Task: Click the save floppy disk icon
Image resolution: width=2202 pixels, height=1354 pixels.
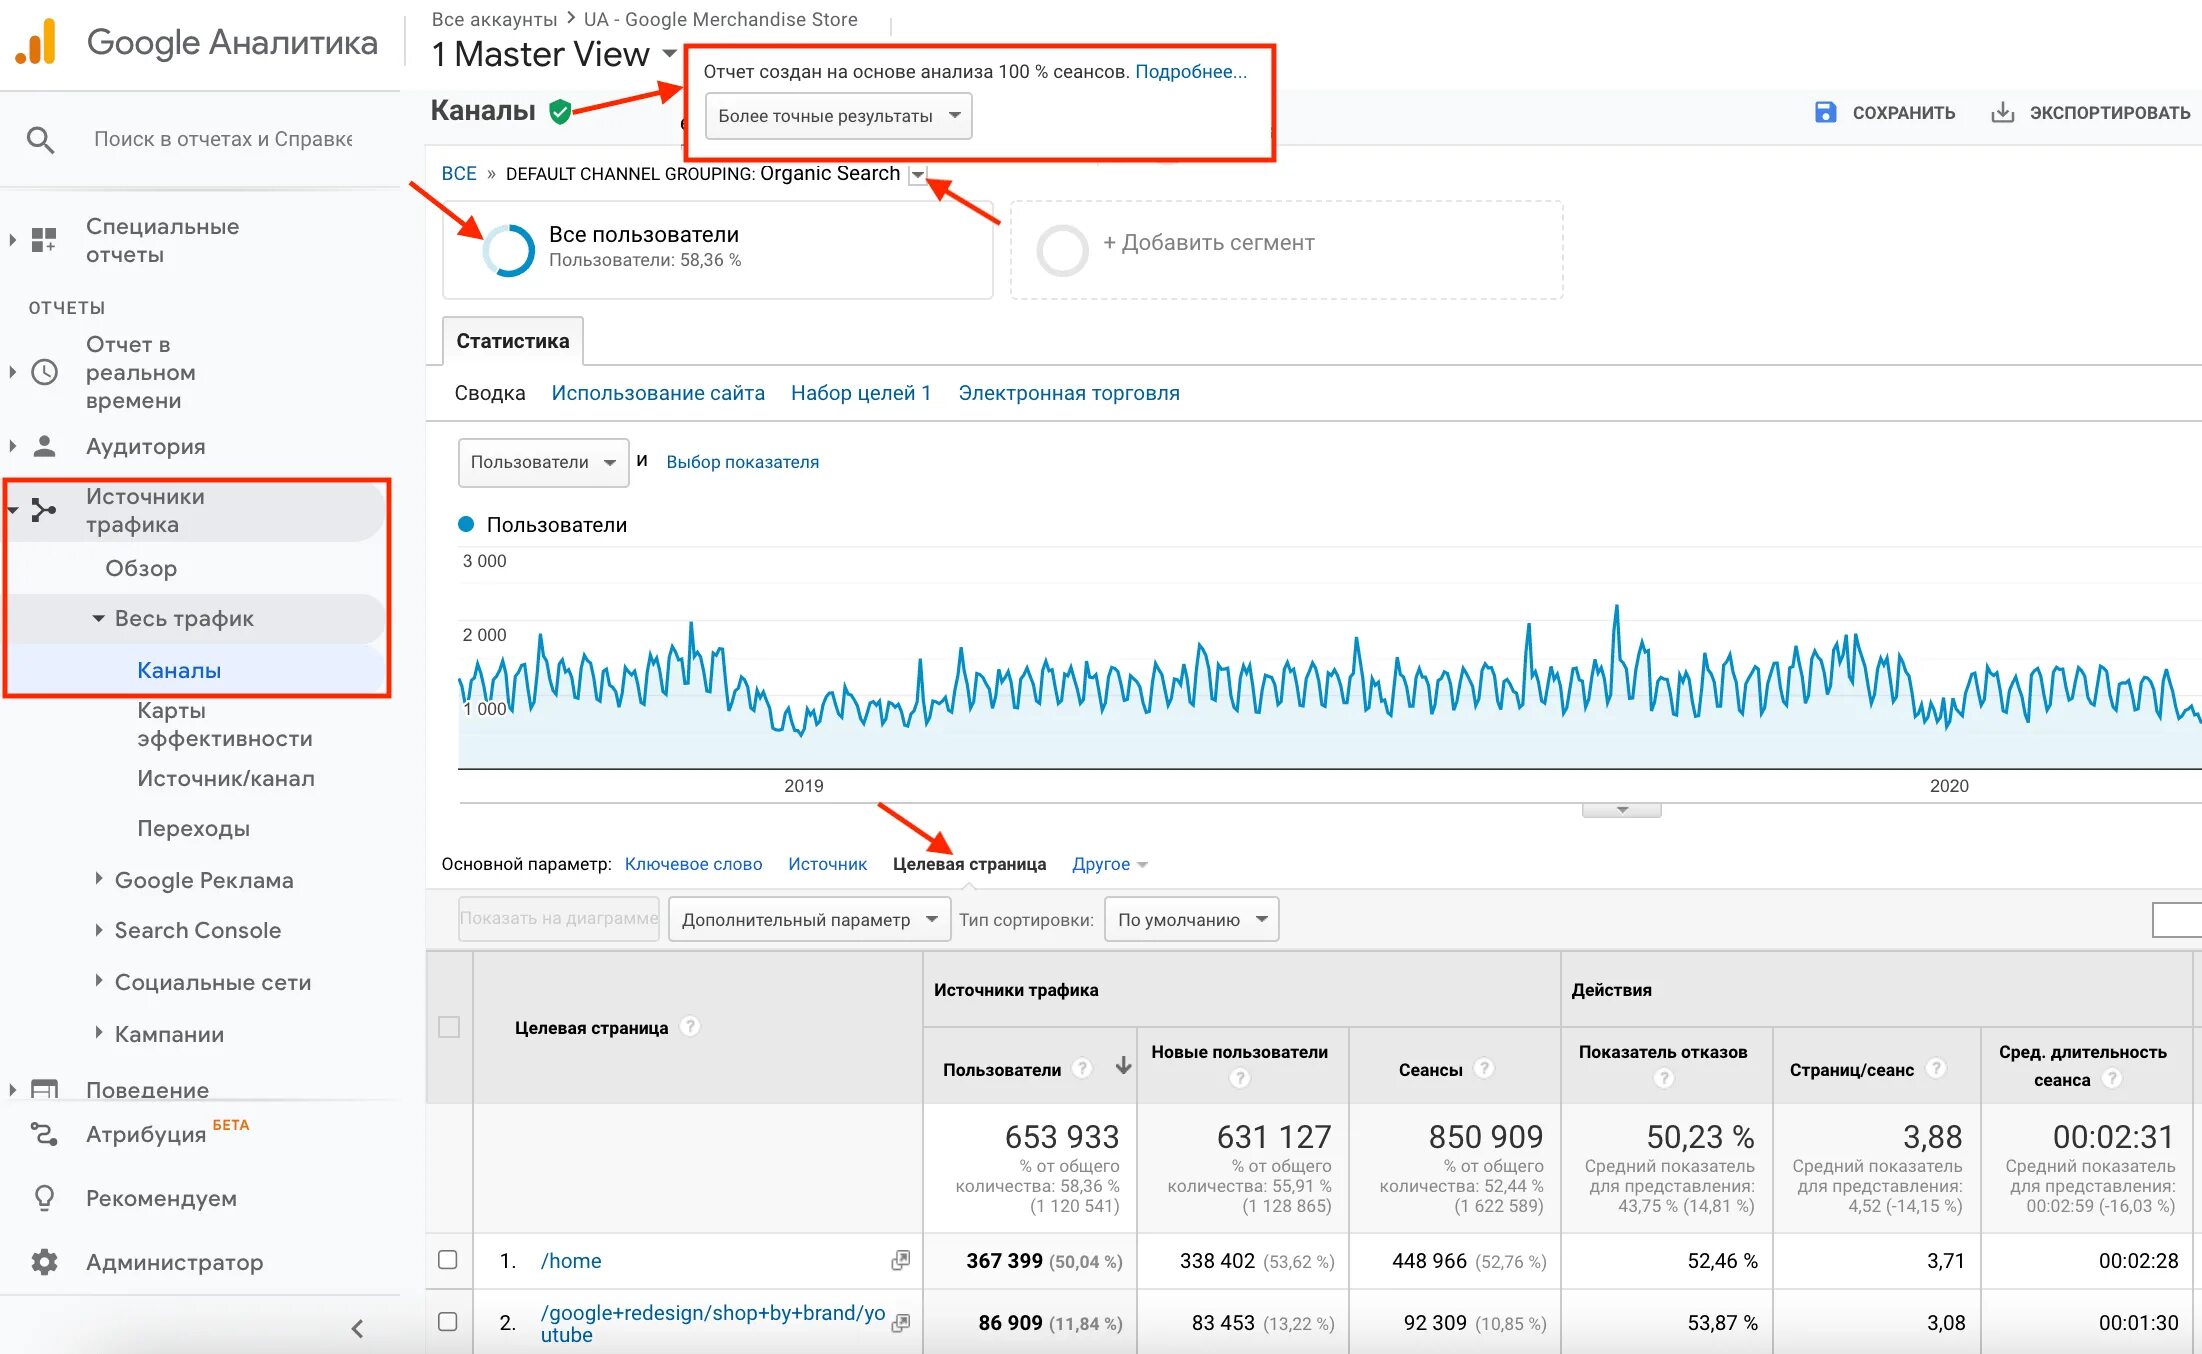Action: (x=1825, y=112)
